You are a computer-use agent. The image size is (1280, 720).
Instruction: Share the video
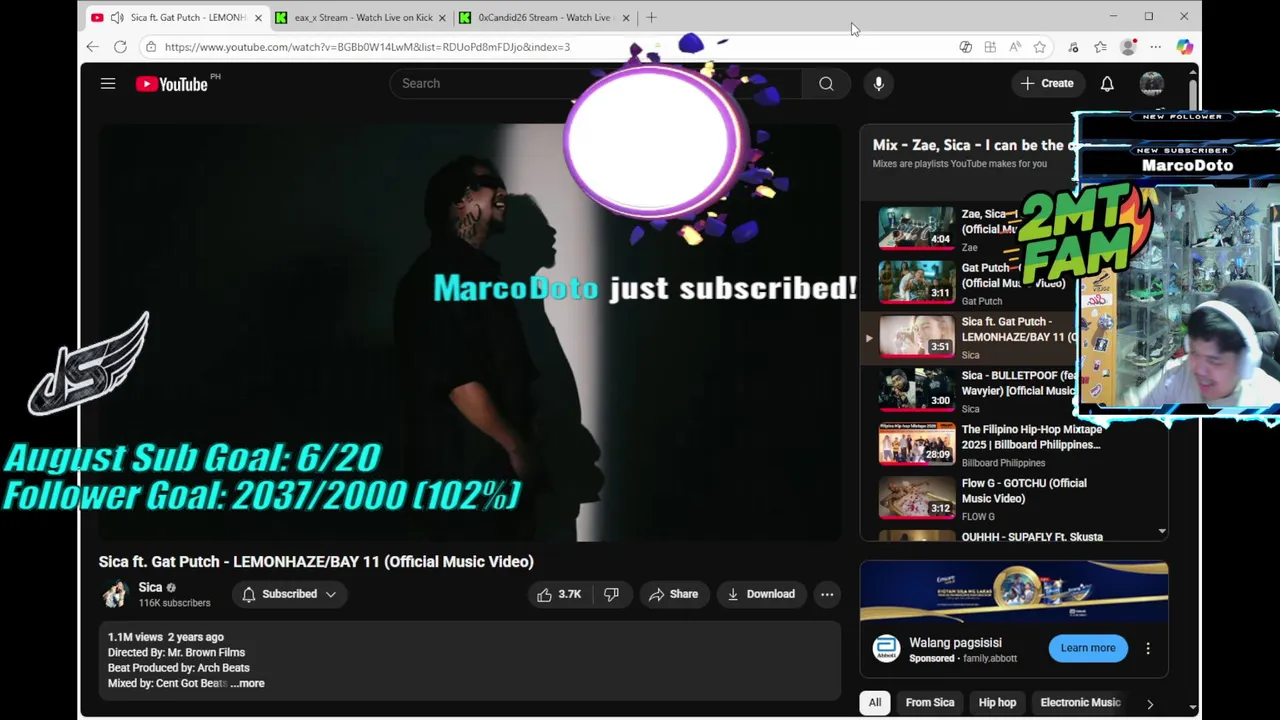[674, 594]
